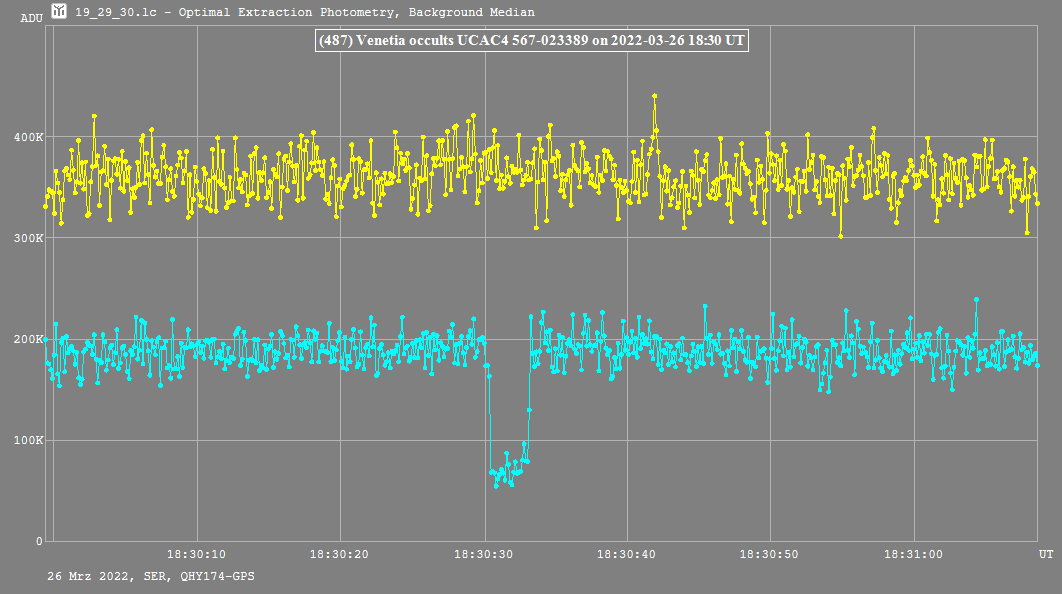The width and height of the screenshot is (1062, 594).
Task: Select the 19_29_30.lc window title text
Action: (x=304, y=13)
